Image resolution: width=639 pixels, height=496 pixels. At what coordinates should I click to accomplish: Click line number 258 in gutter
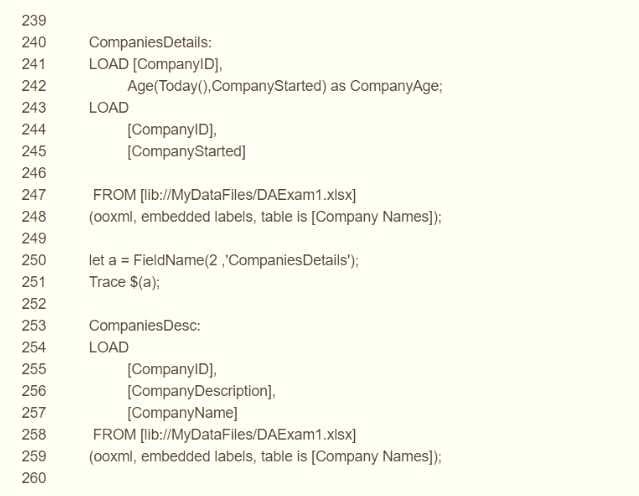pos(33,434)
